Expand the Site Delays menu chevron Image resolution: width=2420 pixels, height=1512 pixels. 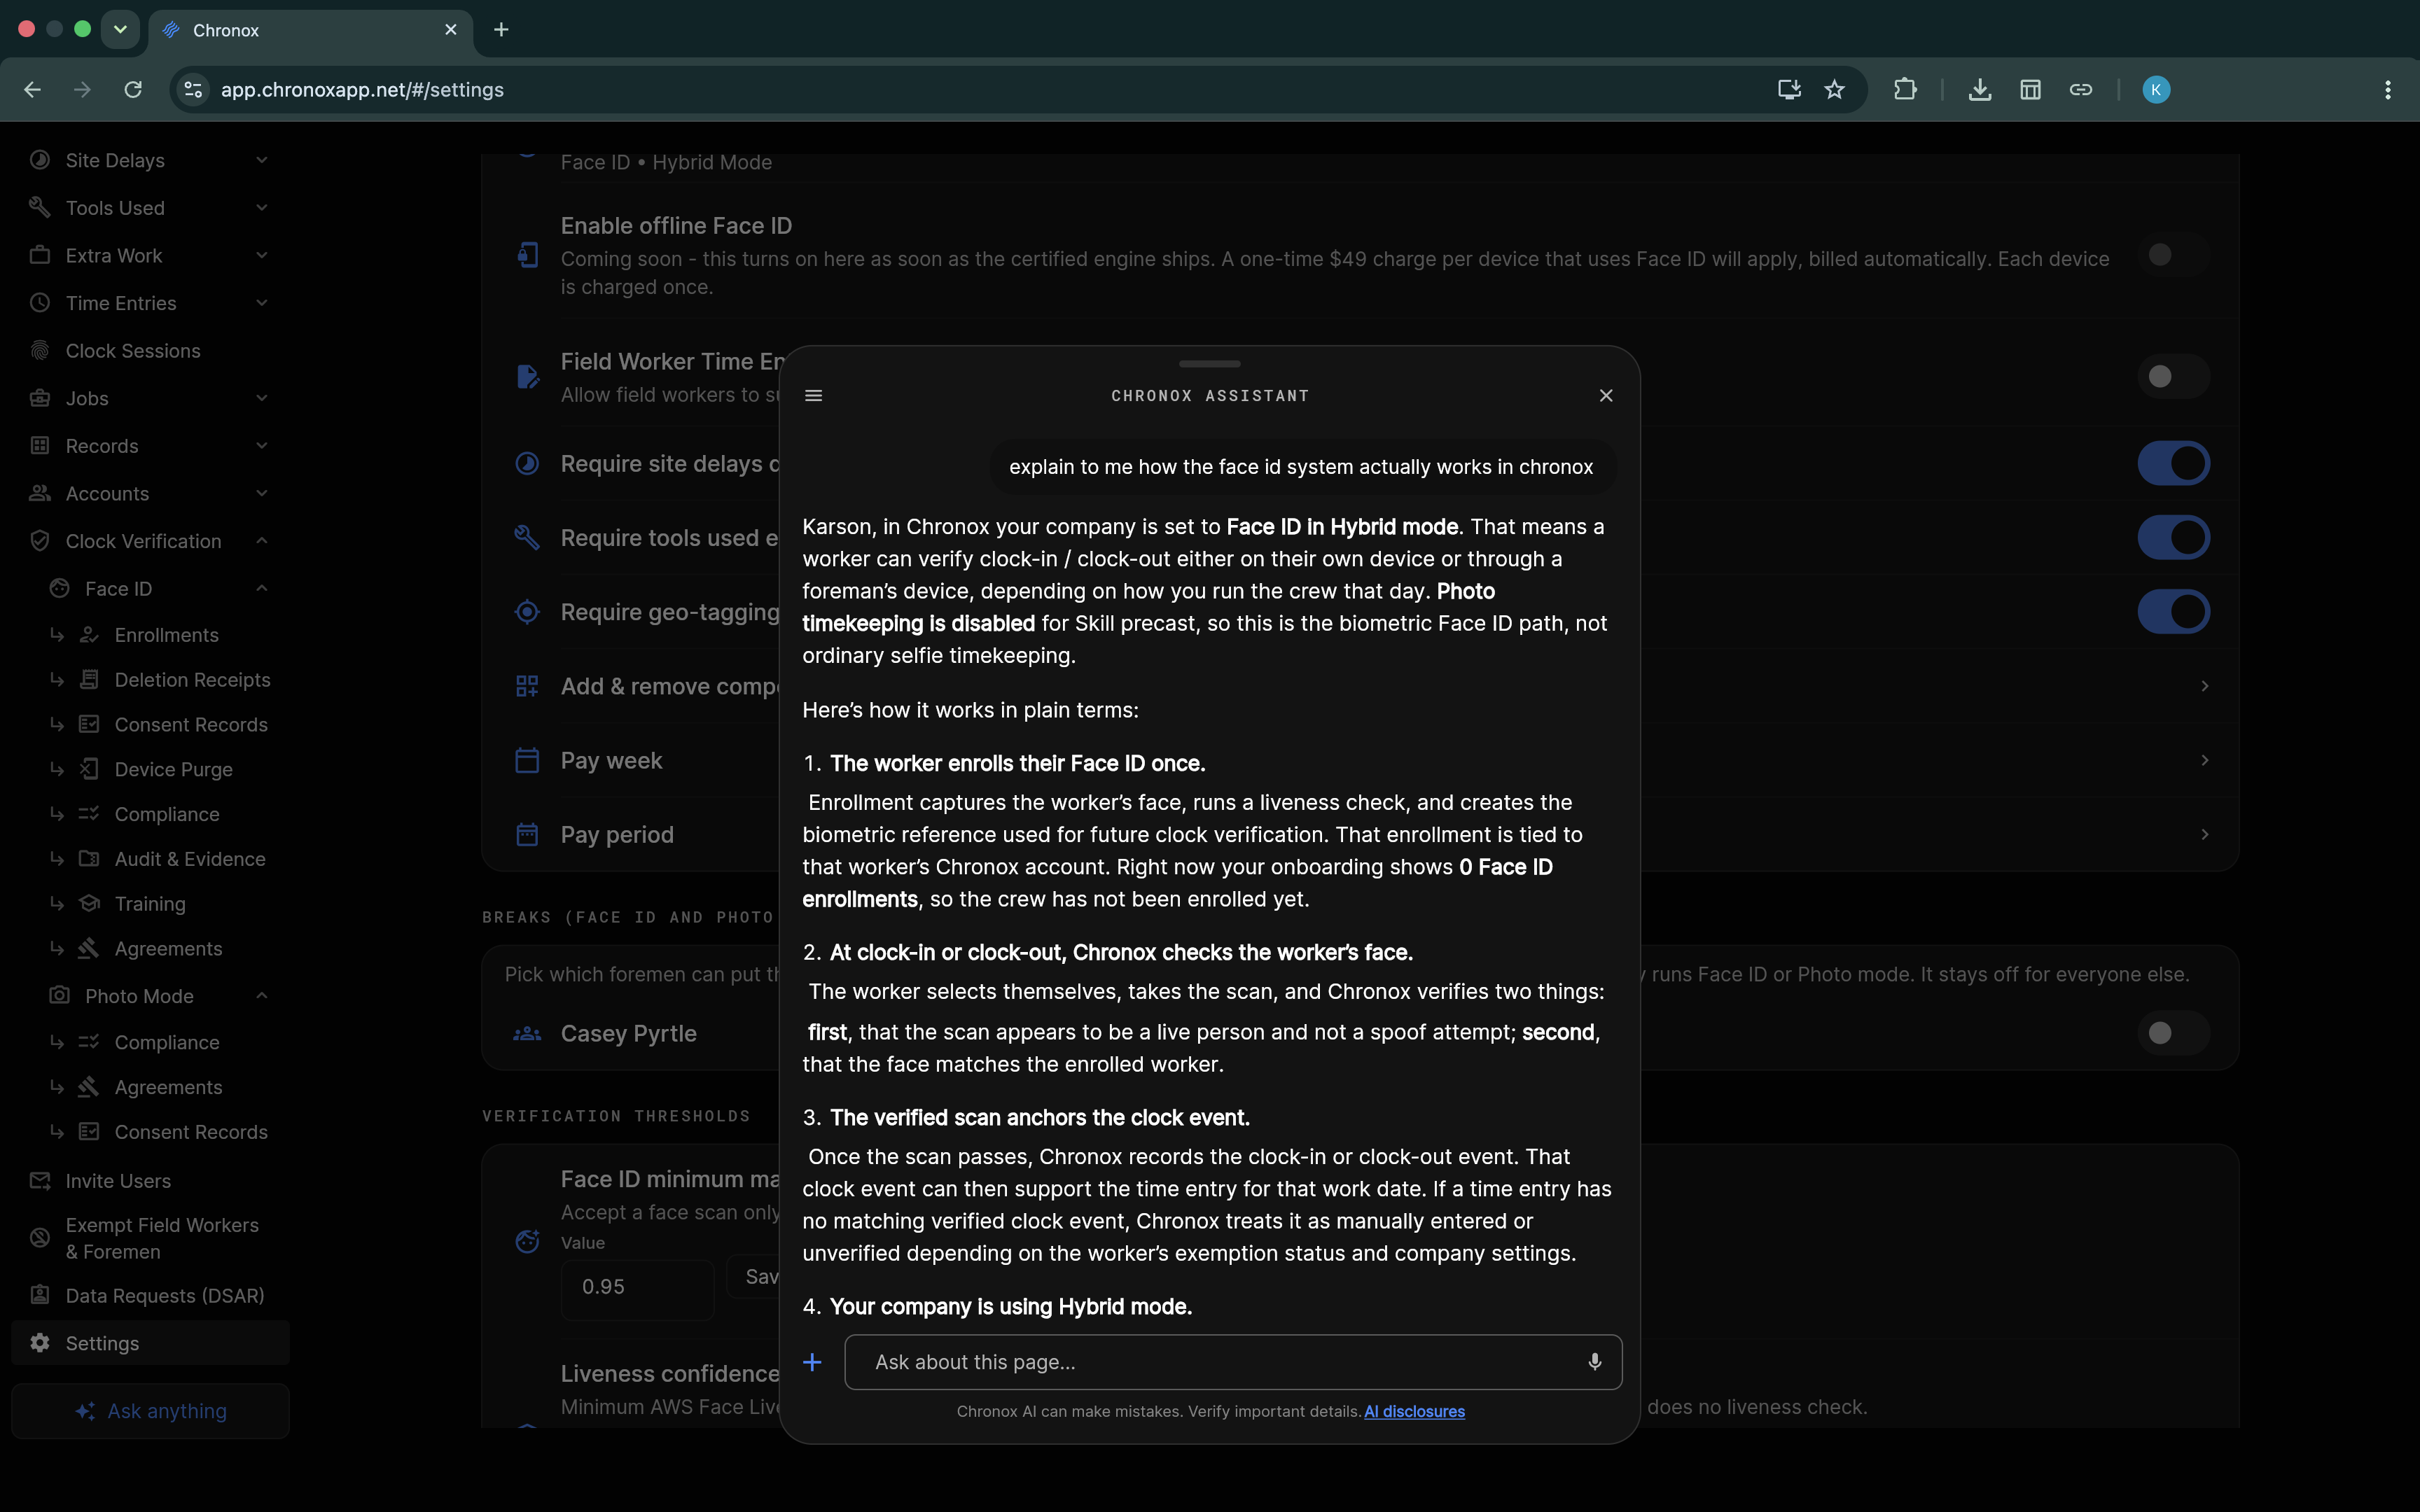pyautogui.click(x=262, y=160)
